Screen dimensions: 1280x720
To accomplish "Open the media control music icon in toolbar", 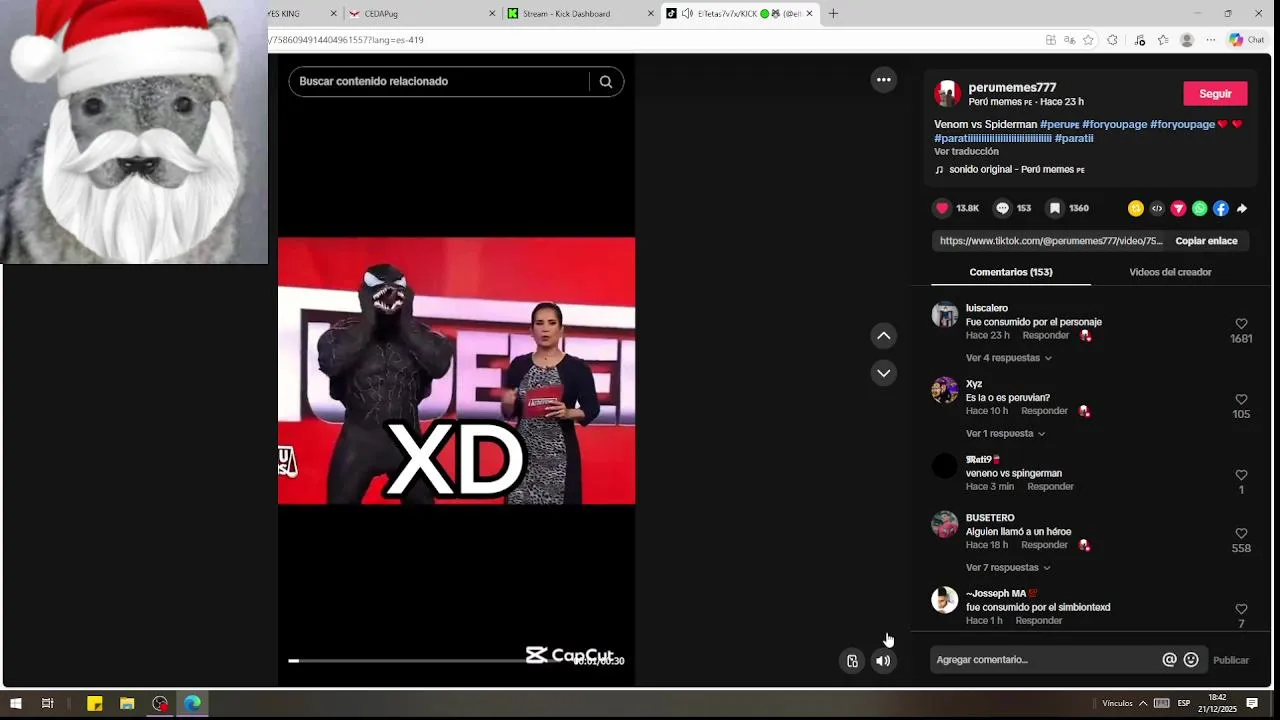I will (1140, 40).
